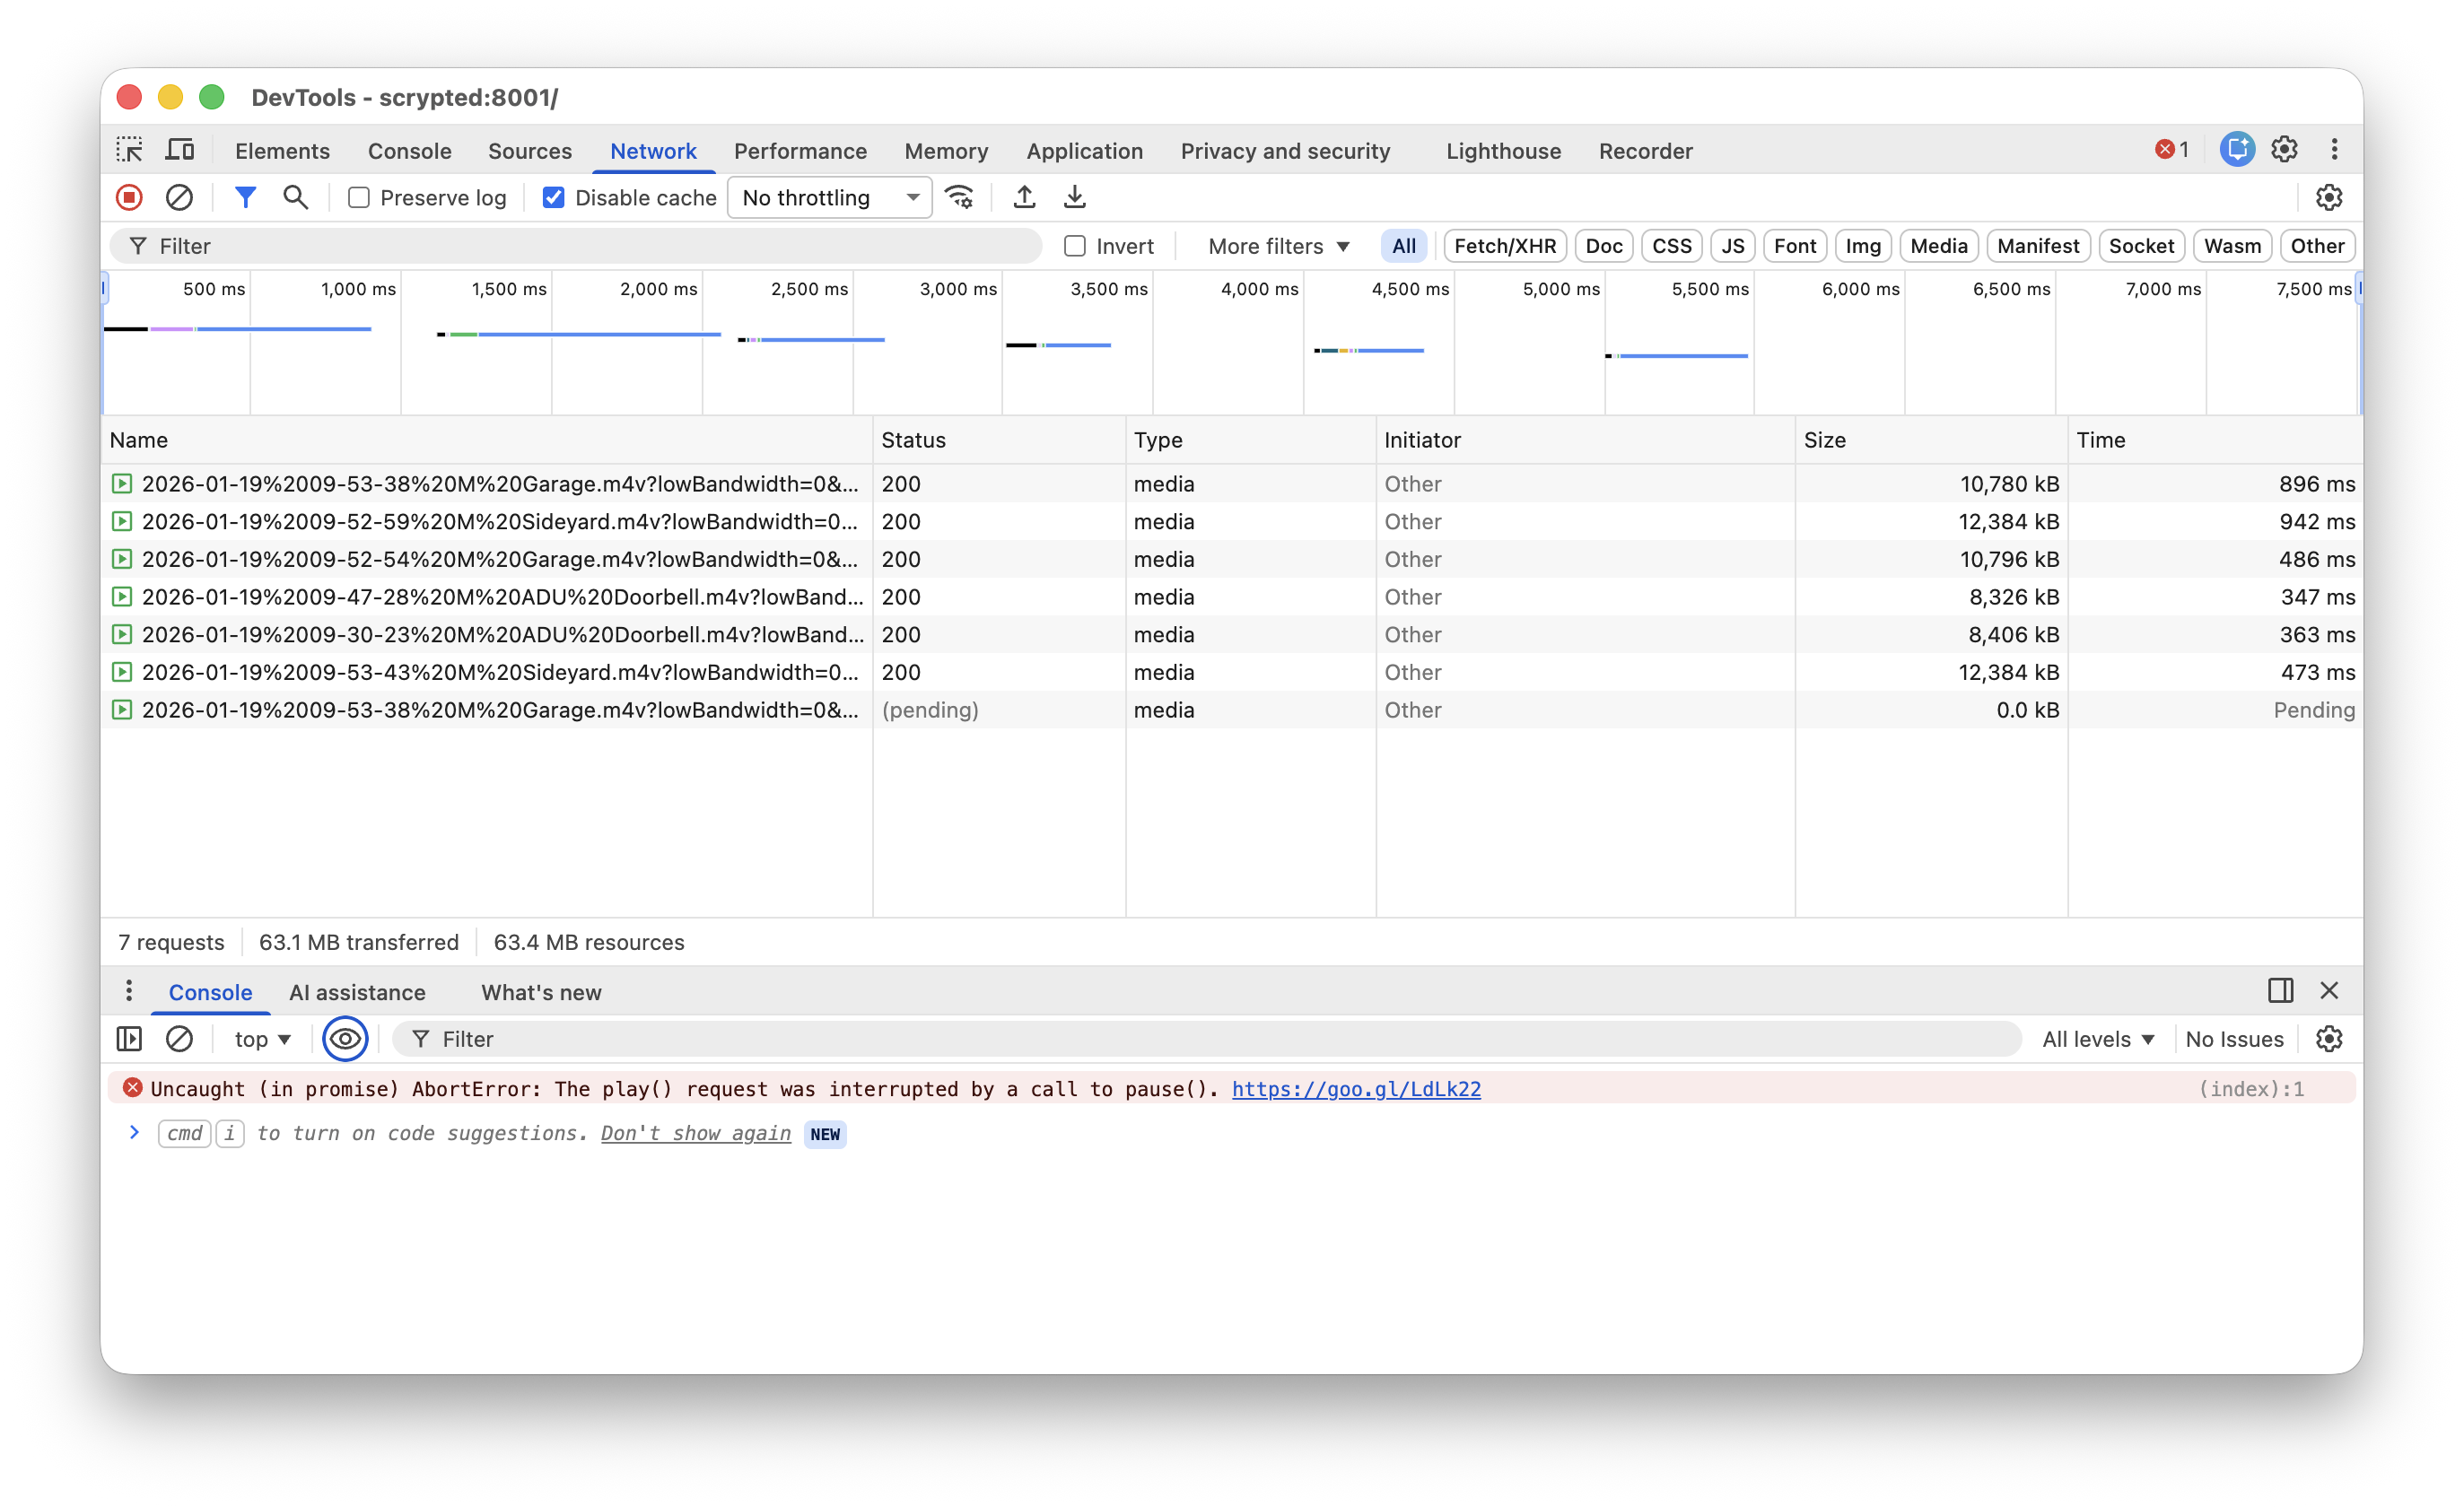Open the AI assistance drawer tab

[x=357, y=992]
